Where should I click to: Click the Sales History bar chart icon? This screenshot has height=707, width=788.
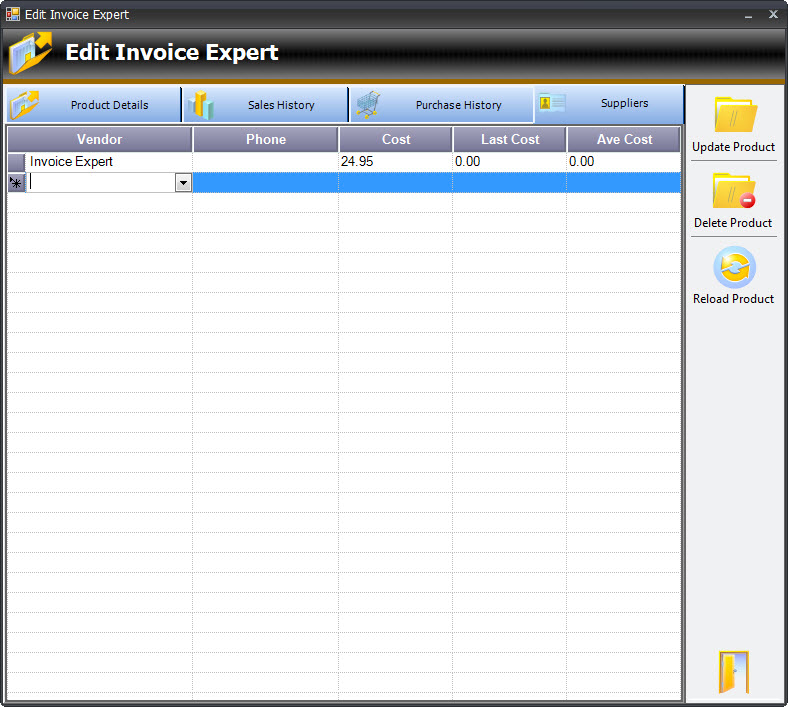coord(201,105)
